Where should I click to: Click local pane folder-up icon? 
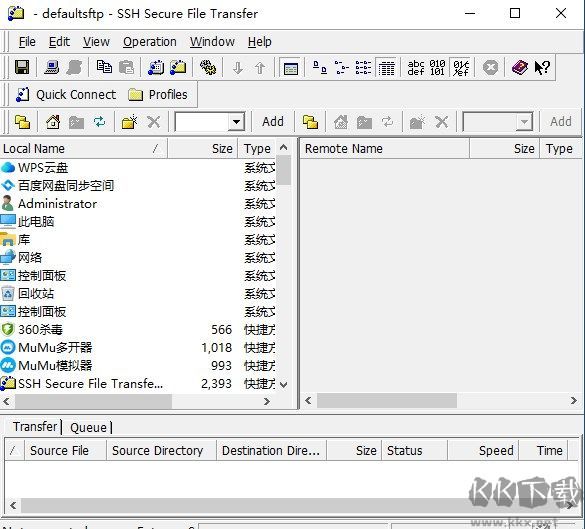22,122
